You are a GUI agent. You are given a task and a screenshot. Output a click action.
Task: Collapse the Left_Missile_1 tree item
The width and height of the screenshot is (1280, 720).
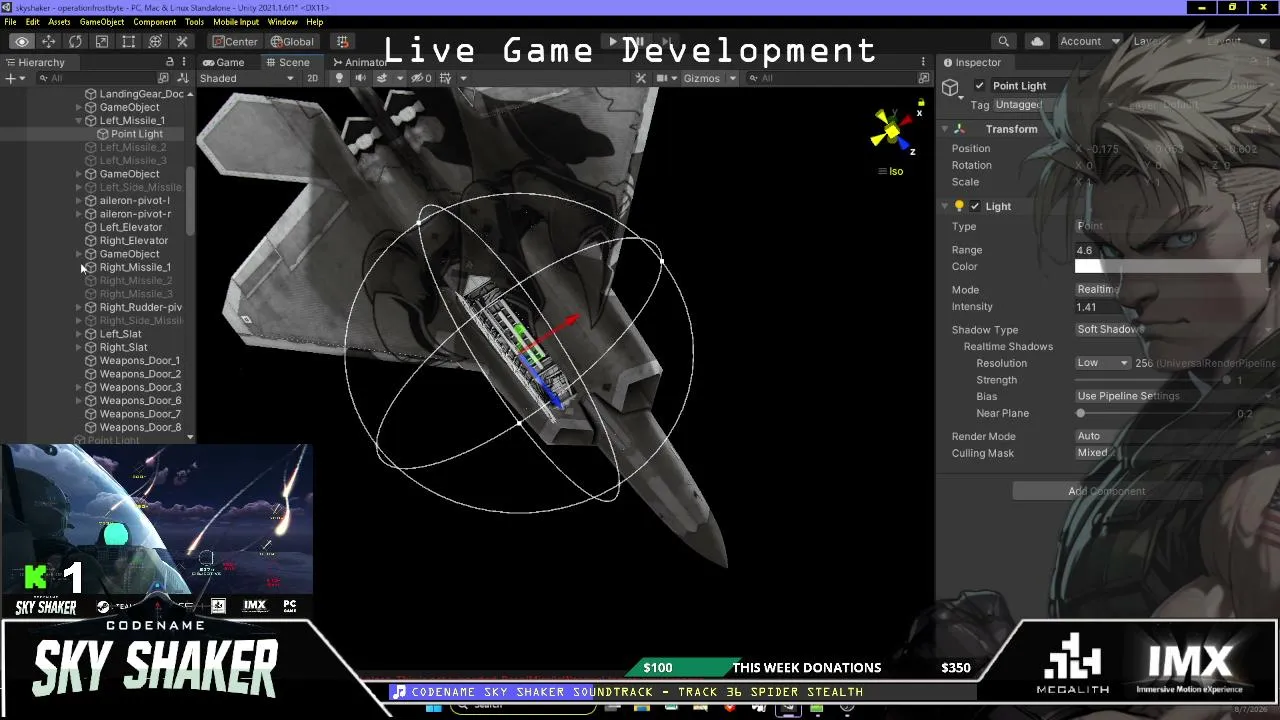[x=79, y=121]
